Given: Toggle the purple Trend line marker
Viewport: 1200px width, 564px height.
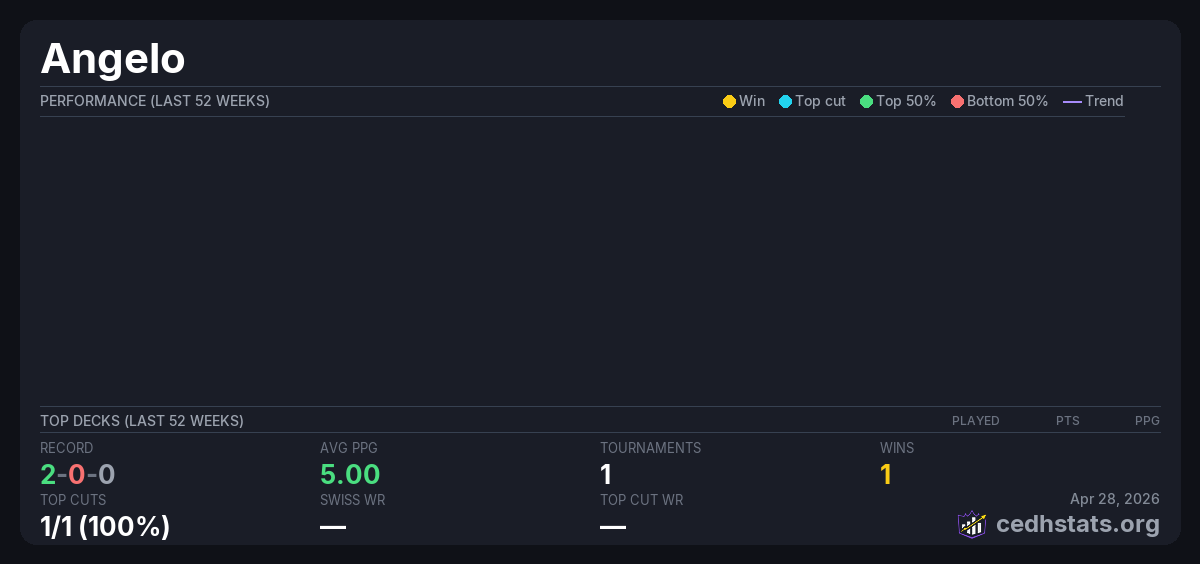Looking at the screenshot, I should click(1072, 101).
